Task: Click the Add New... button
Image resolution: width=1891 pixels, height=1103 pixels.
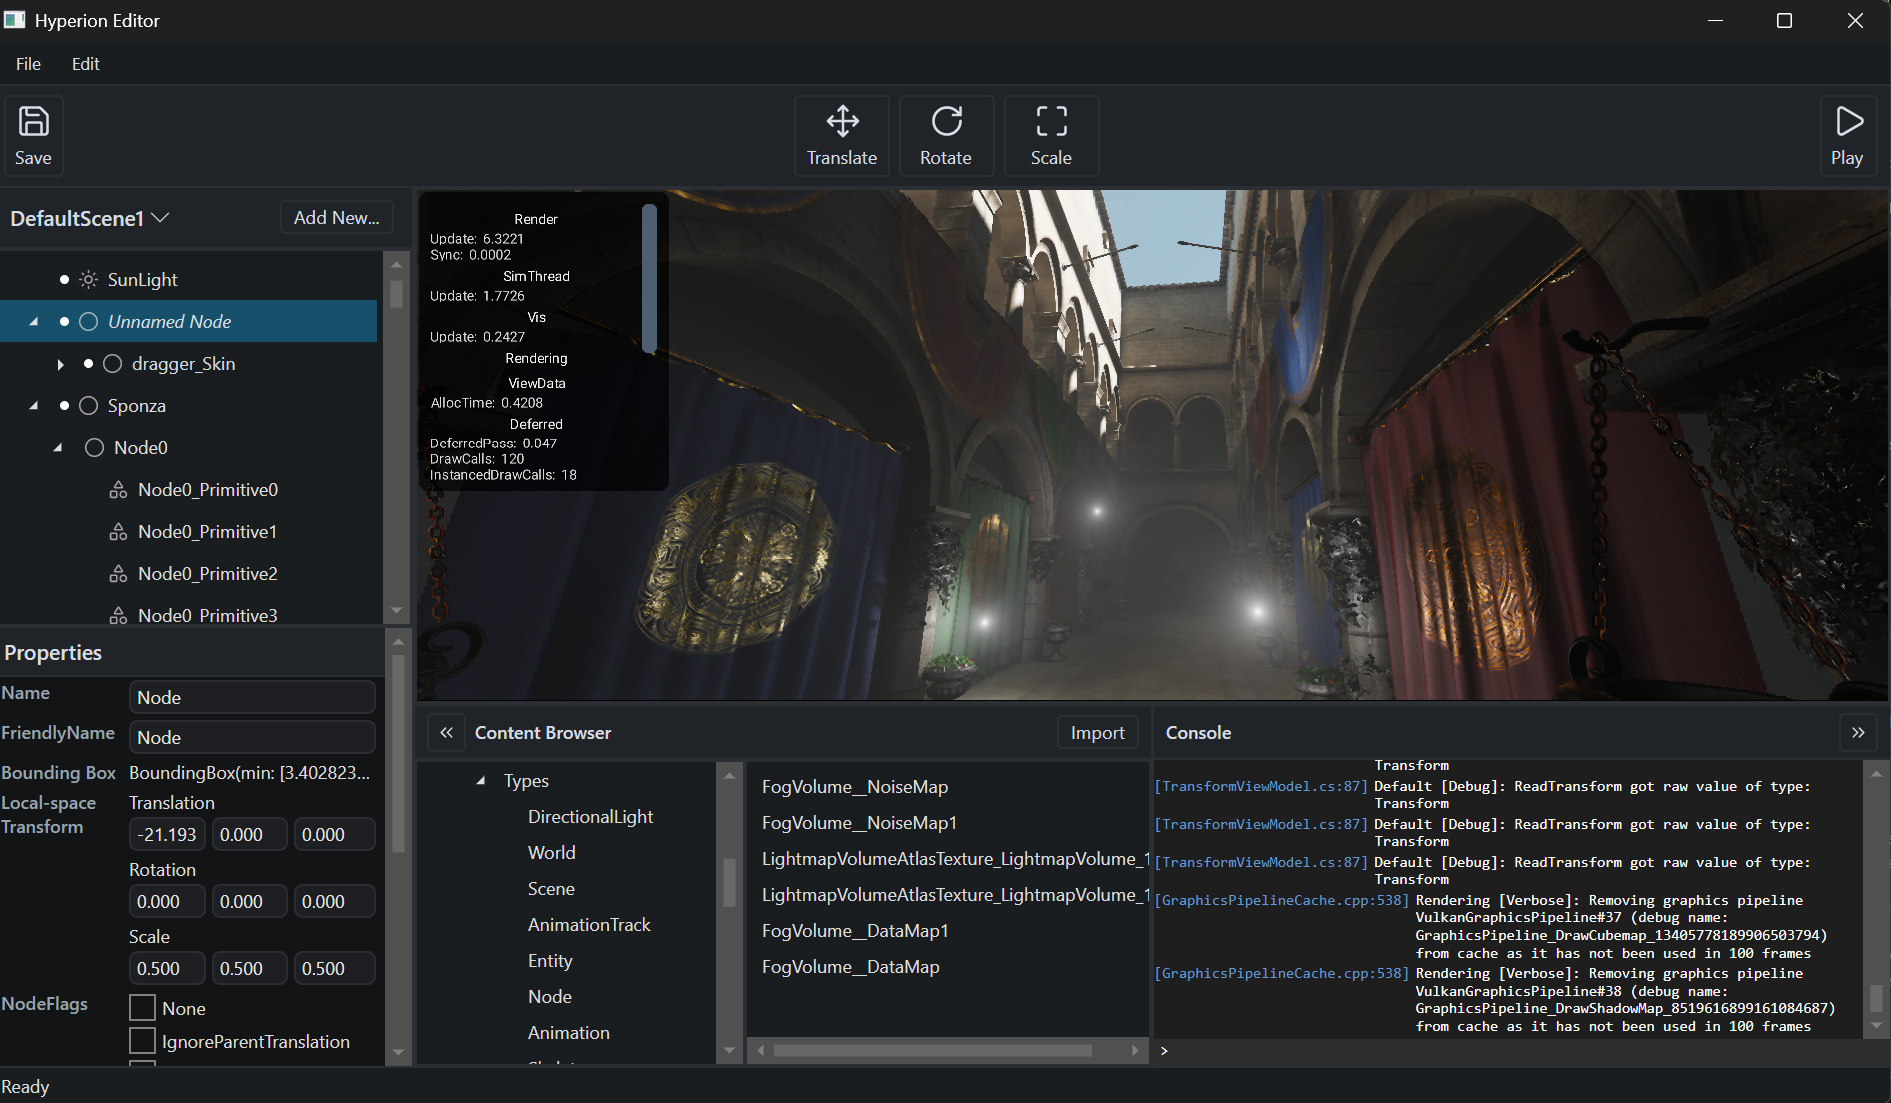Action: coord(337,218)
